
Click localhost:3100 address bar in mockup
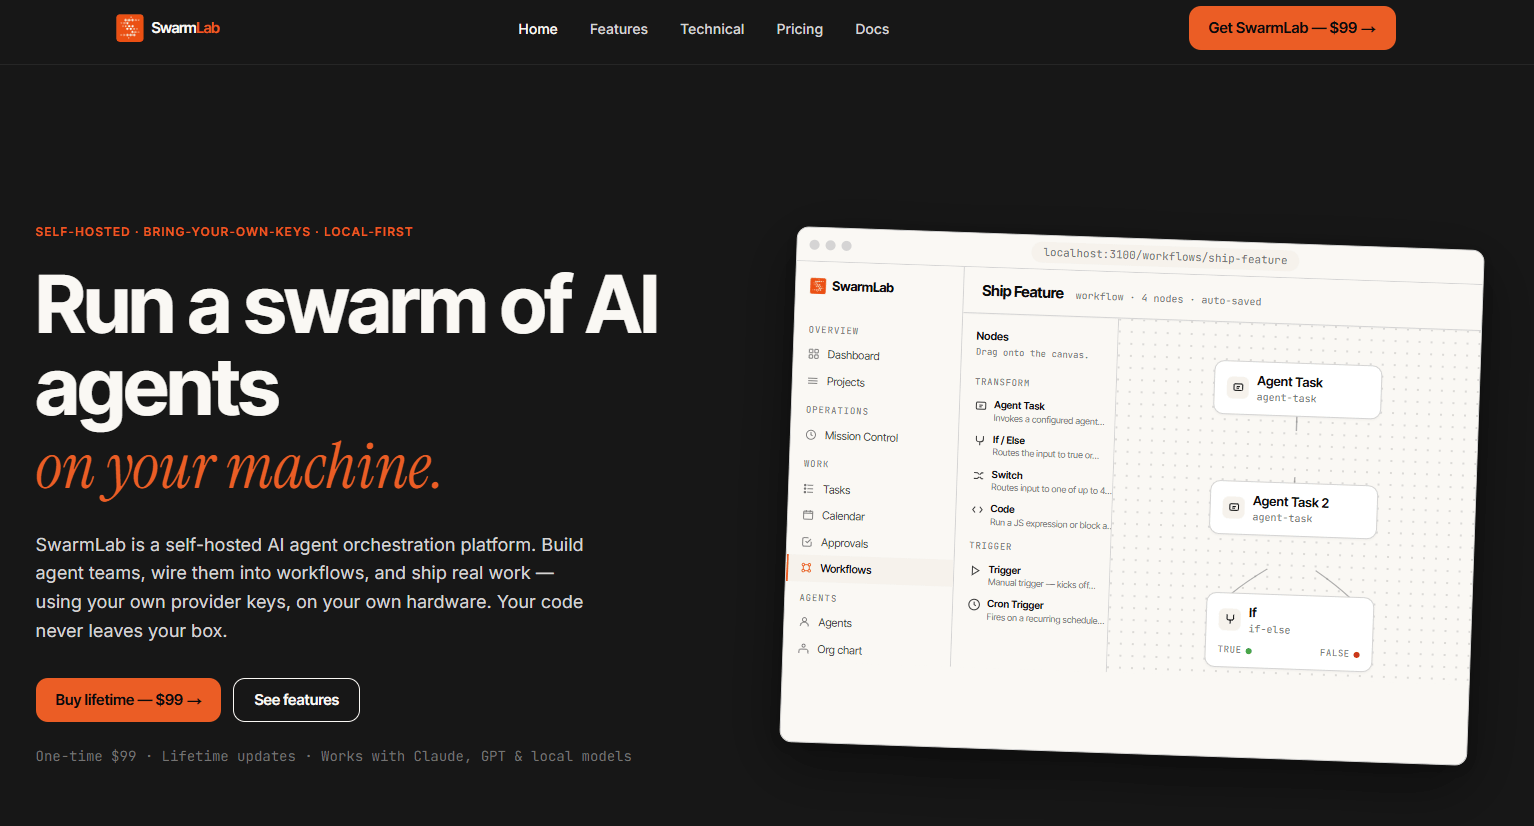(1165, 256)
